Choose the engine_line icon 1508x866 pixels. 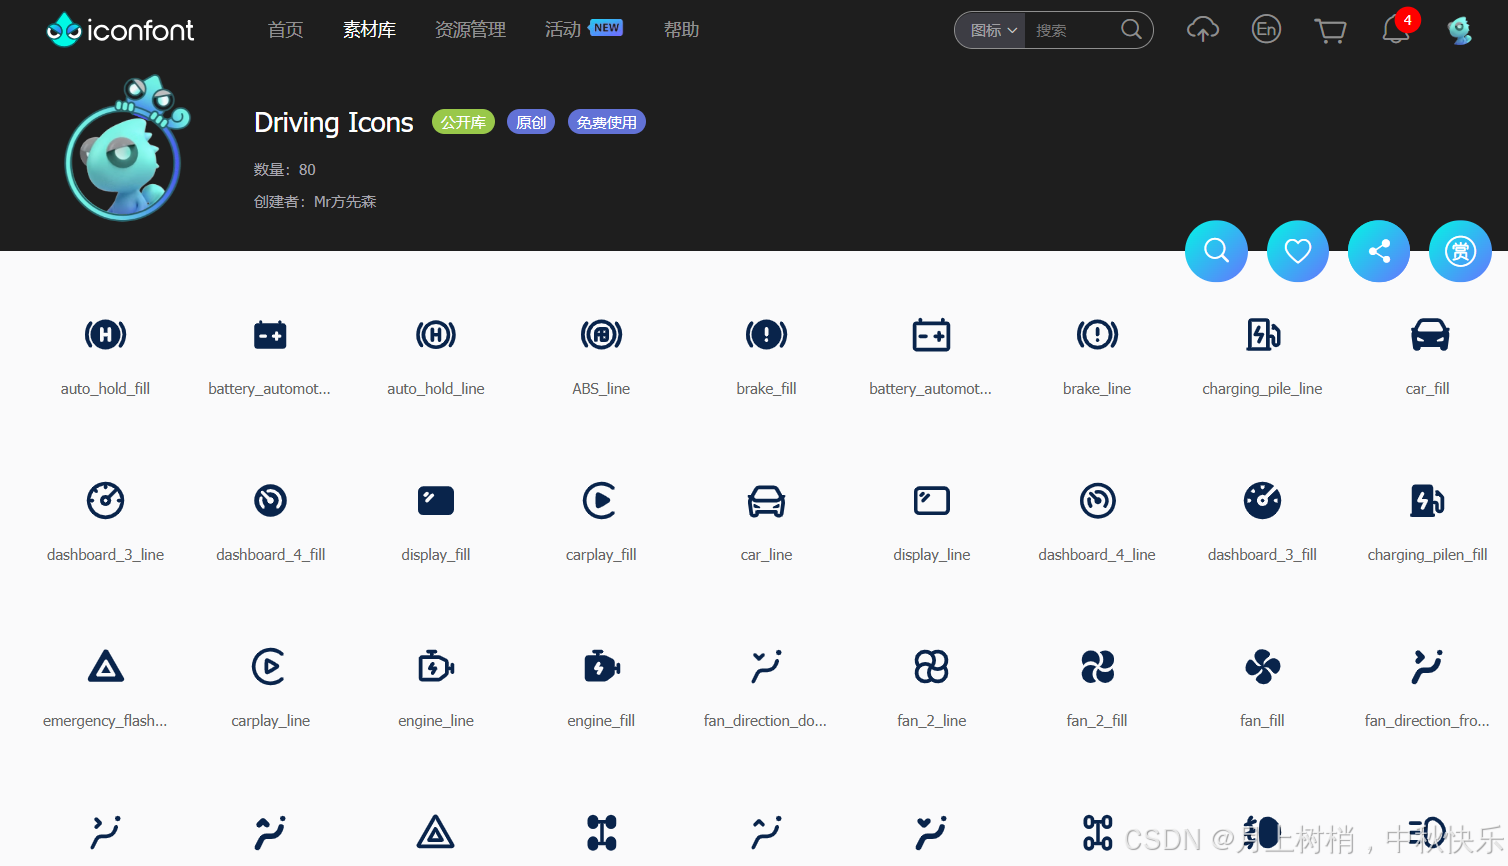click(x=436, y=667)
